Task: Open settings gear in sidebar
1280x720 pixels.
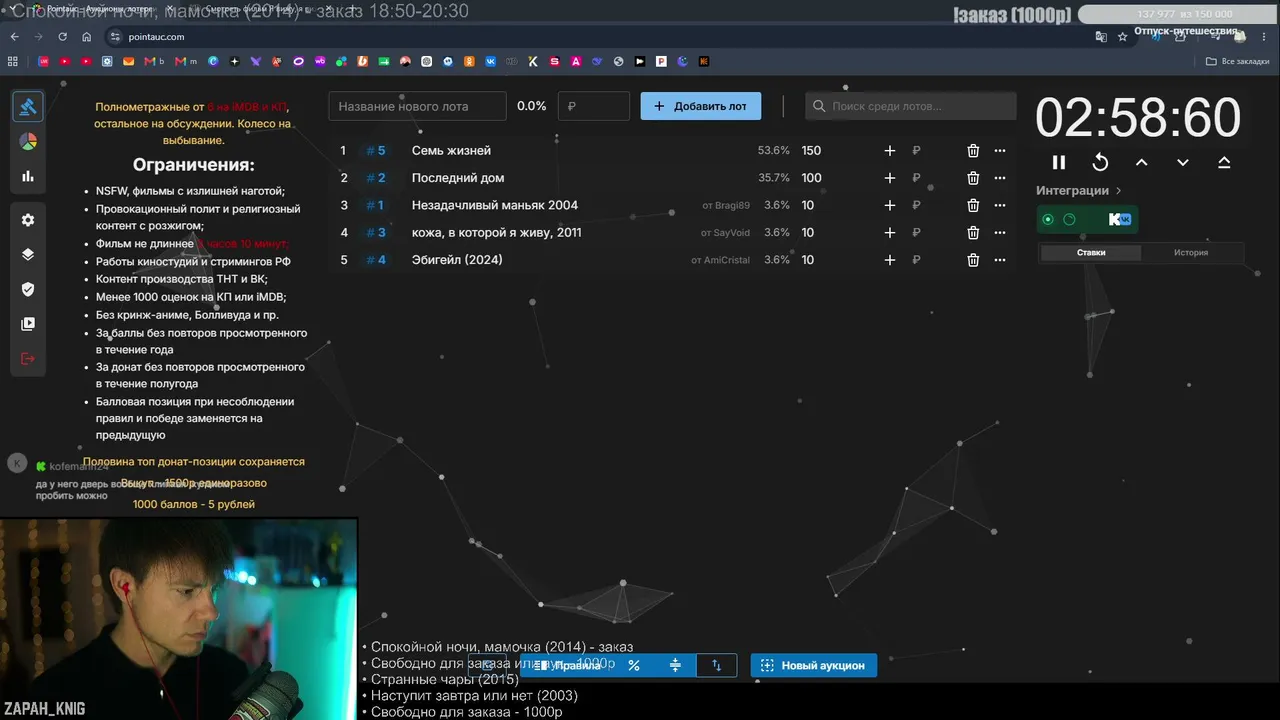Action: [28, 220]
